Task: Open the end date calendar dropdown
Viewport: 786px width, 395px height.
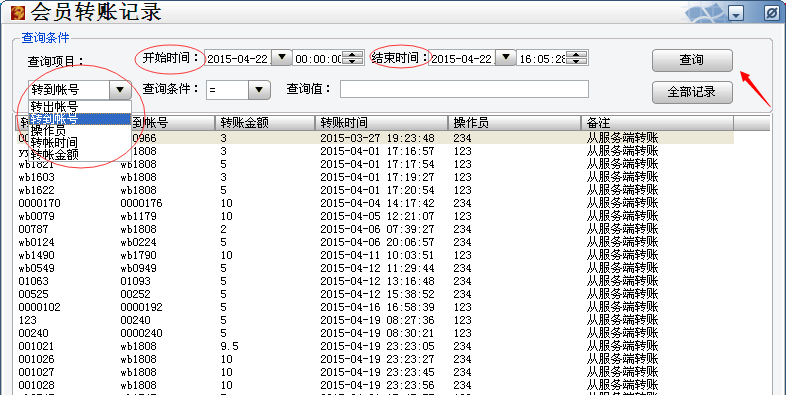Action: click(506, 58)
